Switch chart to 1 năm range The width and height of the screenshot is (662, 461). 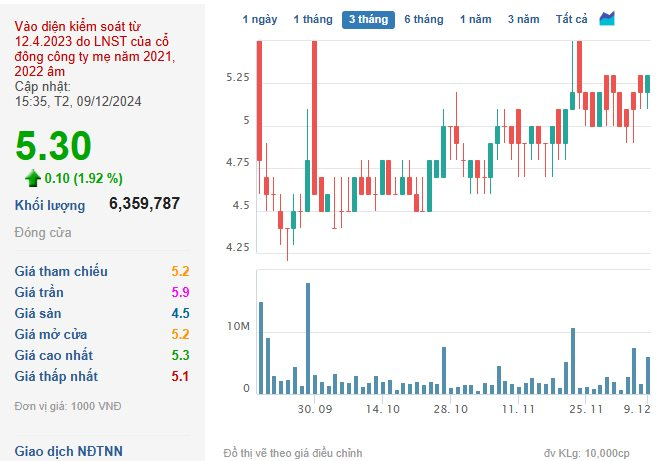click(475, 19)
